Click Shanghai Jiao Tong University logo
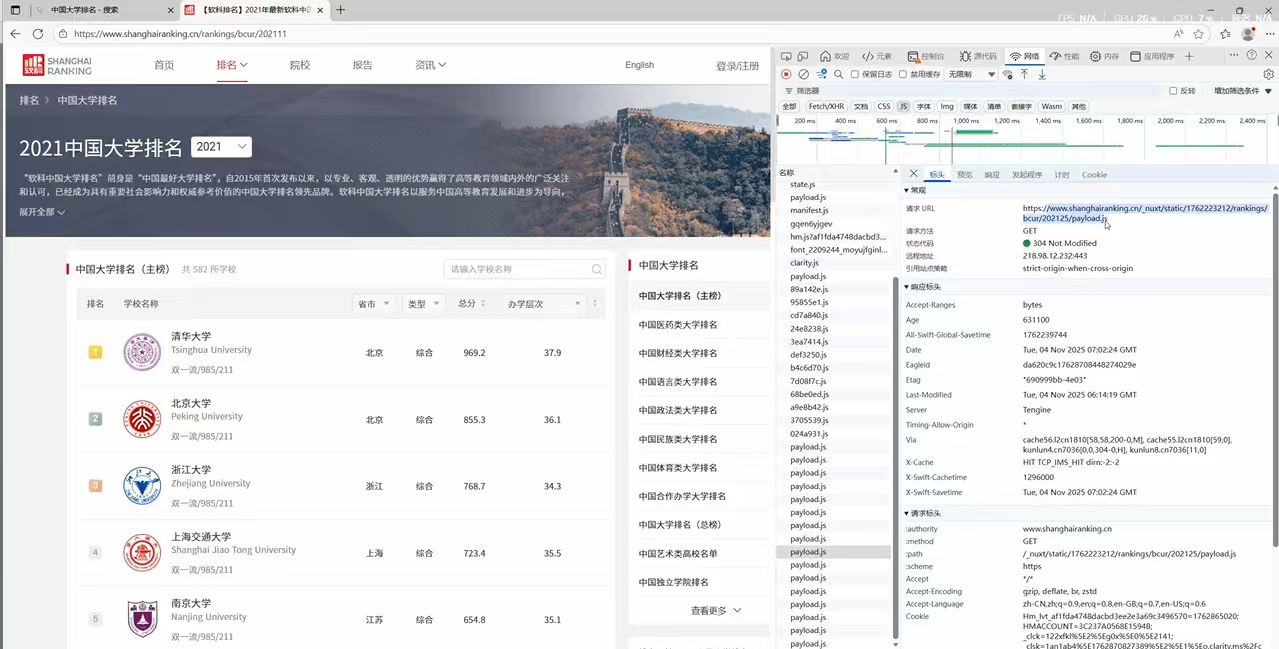This screenshot has height=649, width=1279. (141, 553)
